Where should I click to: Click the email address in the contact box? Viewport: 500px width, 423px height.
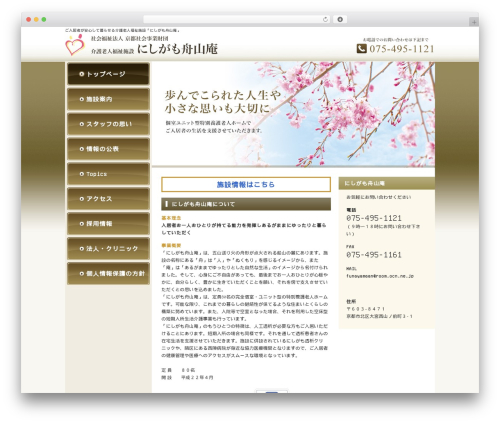[380, 276]
